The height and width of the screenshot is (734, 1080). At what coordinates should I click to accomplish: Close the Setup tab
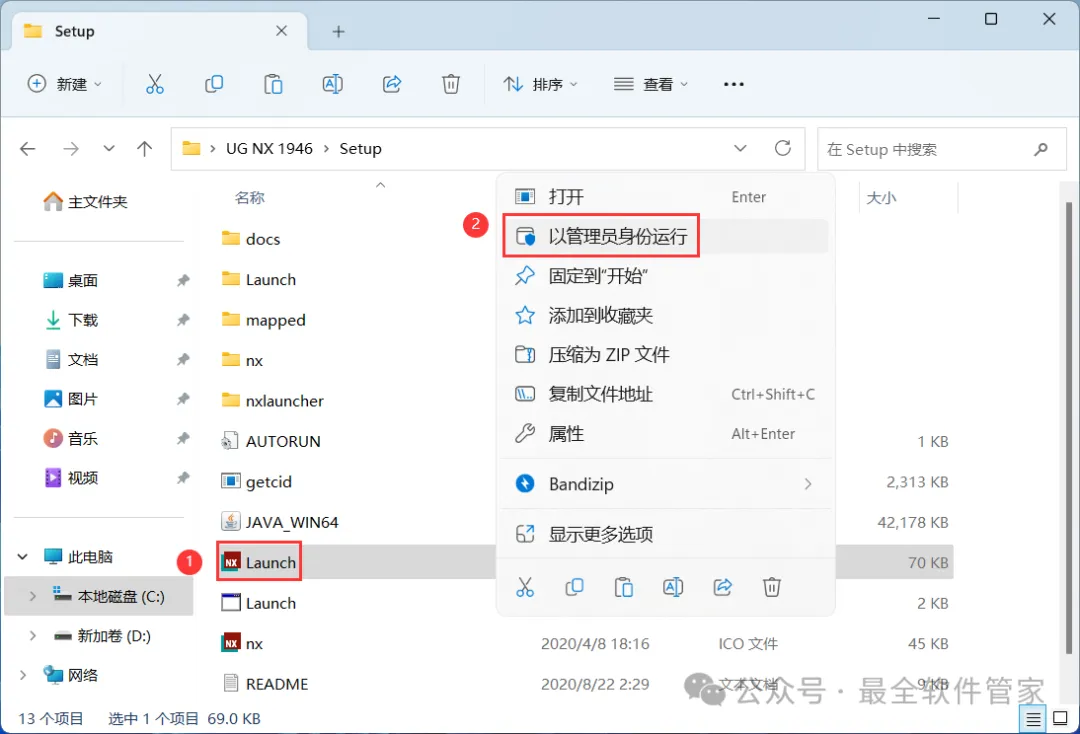(282, 31)
